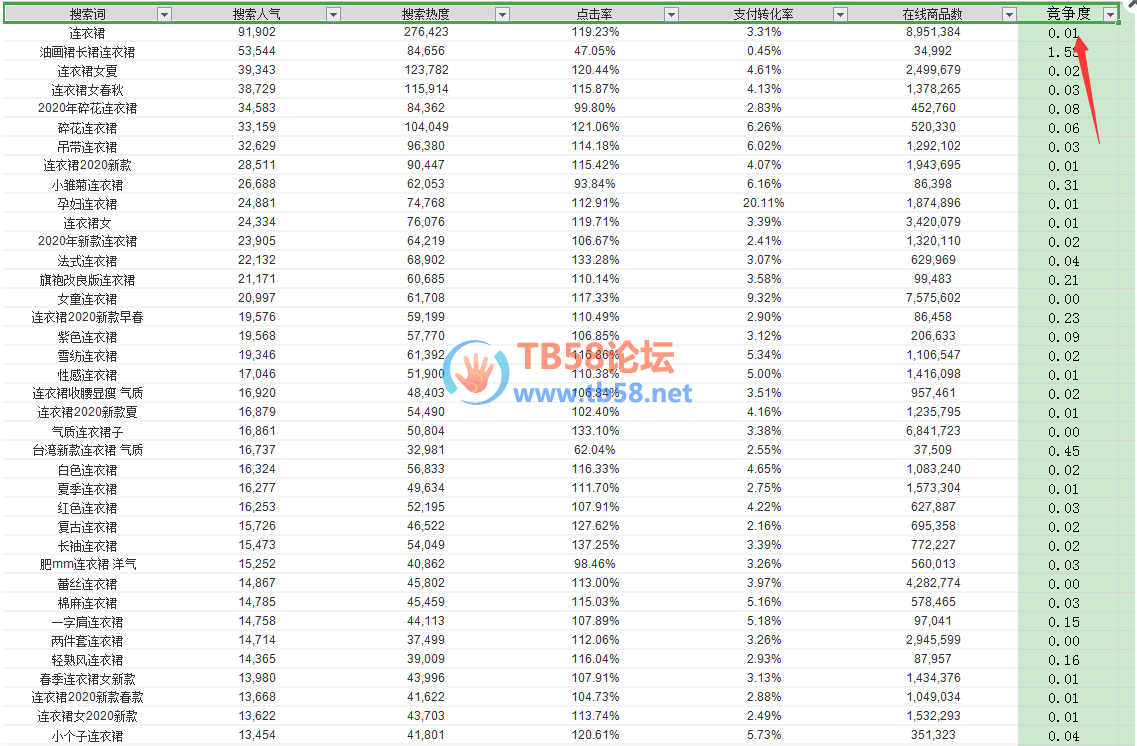This screenshot has width=1137, height=746.
Task: Select the 20.11% conversion rate cell
Action: pyautogui.click(x=764, y=204)
